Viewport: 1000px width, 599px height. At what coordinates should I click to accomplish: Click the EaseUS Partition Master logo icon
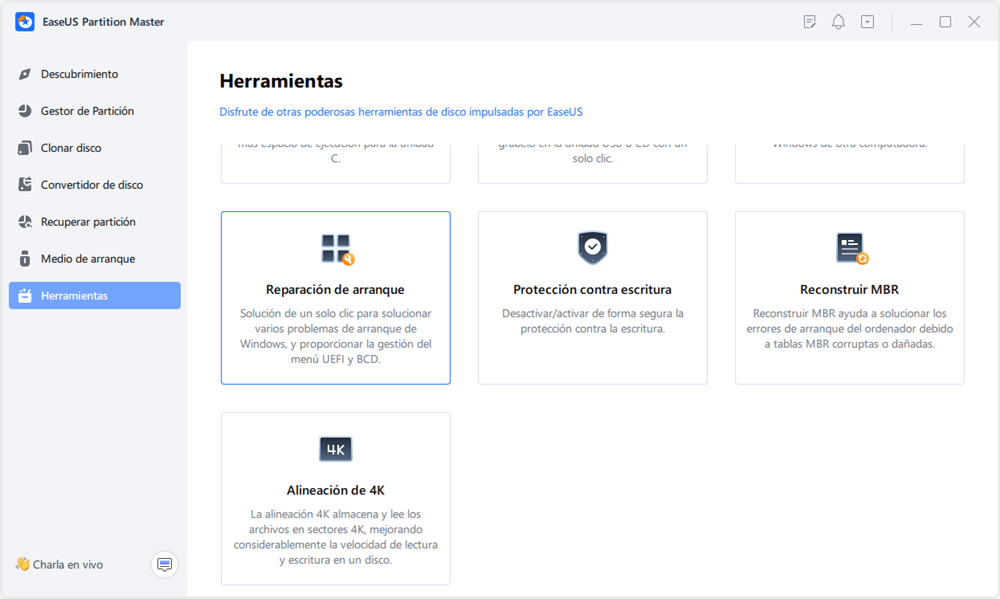(25, 22)
